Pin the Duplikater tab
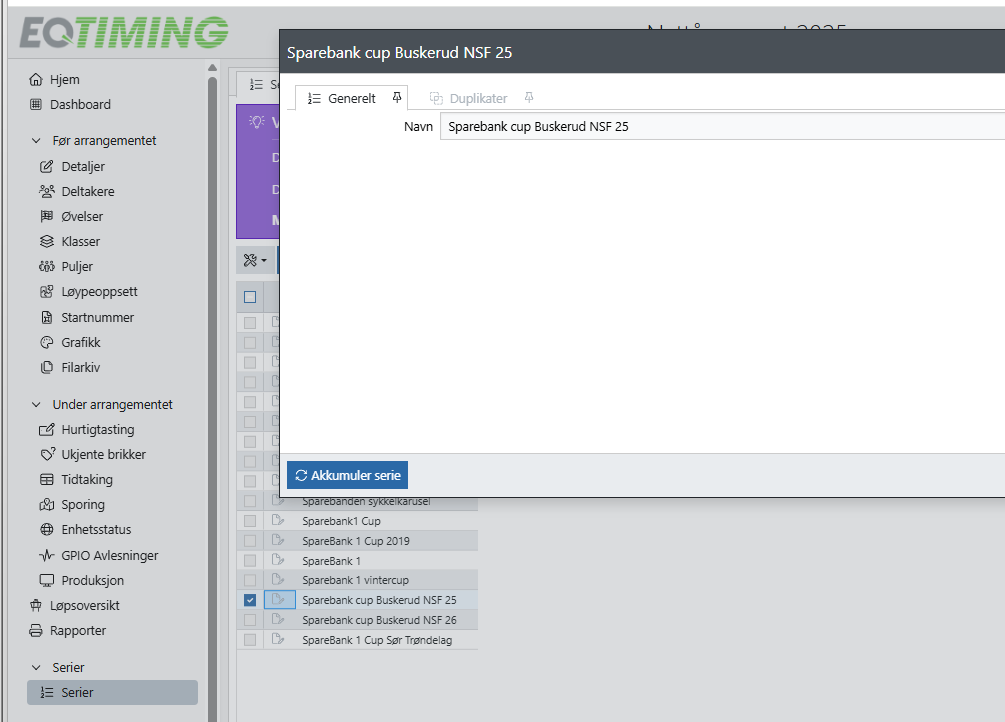The height and width of the screenshot is (722, 1005). [529, 97]
